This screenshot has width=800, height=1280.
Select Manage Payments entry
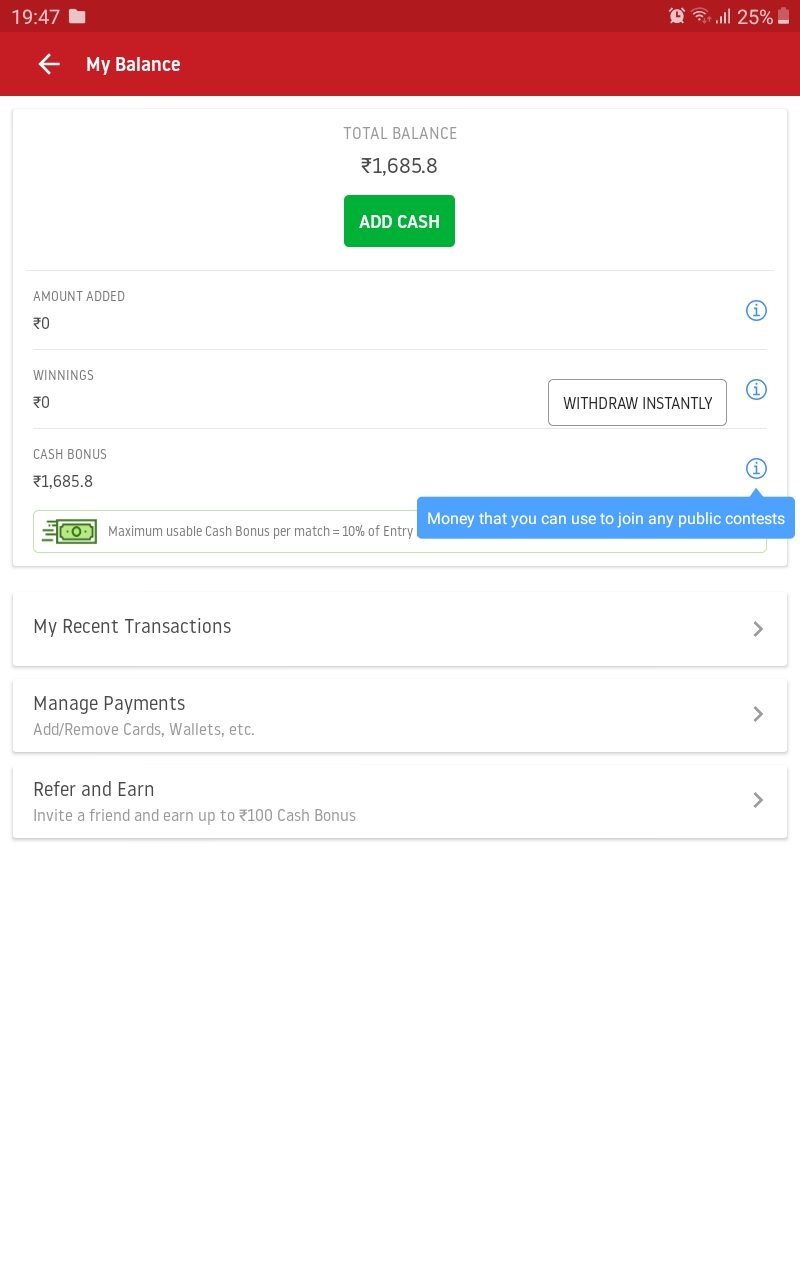(x=400, y=715)
